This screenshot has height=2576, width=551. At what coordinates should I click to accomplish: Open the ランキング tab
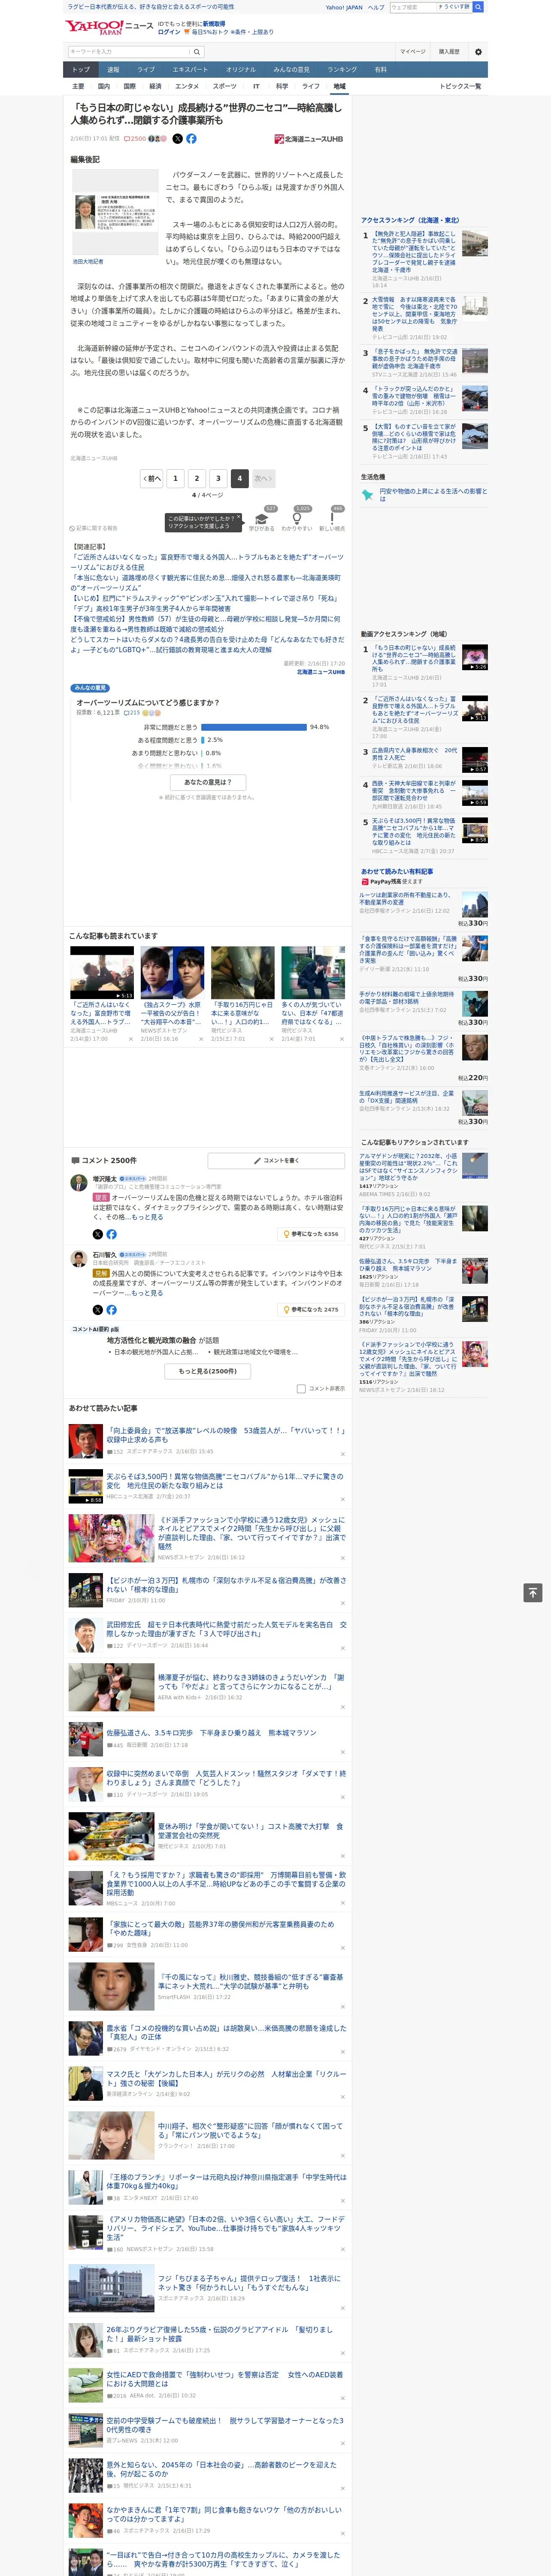click(342, 70)
